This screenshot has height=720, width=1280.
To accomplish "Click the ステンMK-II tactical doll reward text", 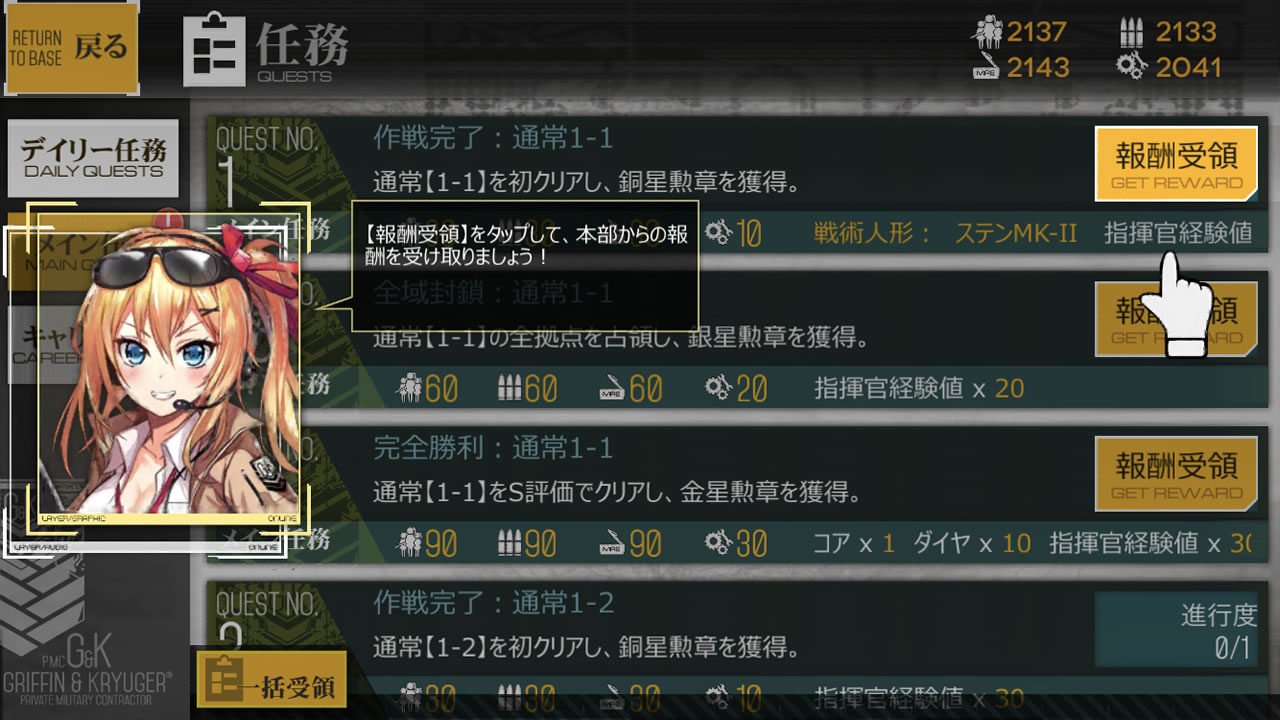I will tap(1016, 233).
